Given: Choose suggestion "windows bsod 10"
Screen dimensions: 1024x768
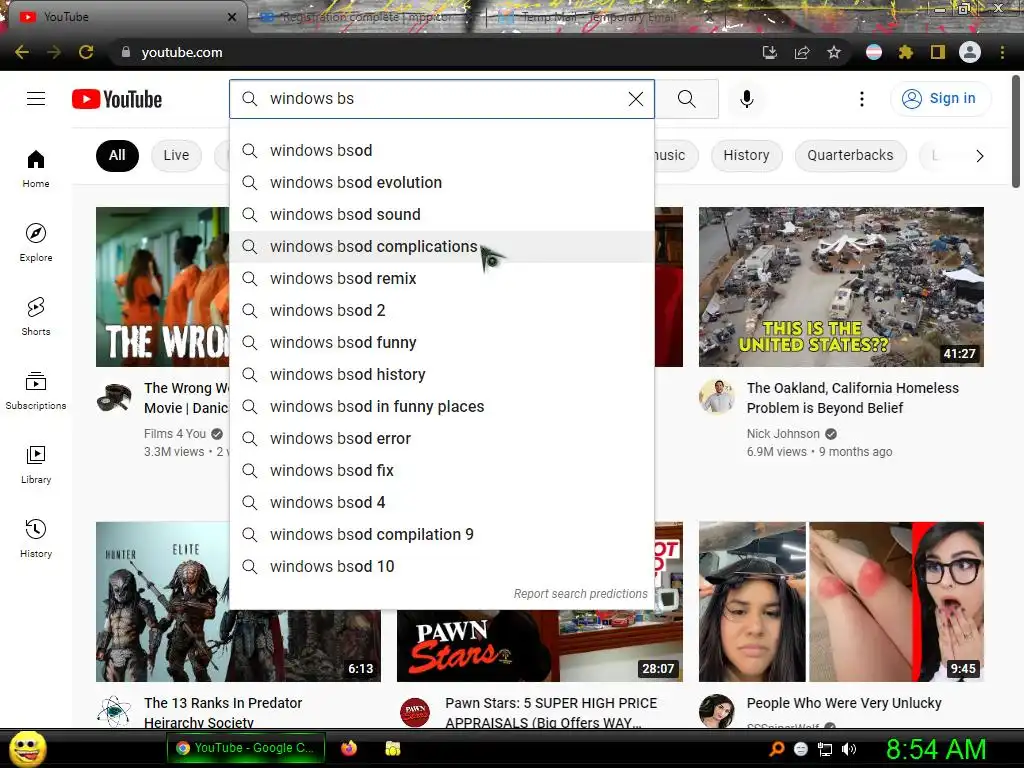Looking at the screenshot, I should (x=442, y=566).
